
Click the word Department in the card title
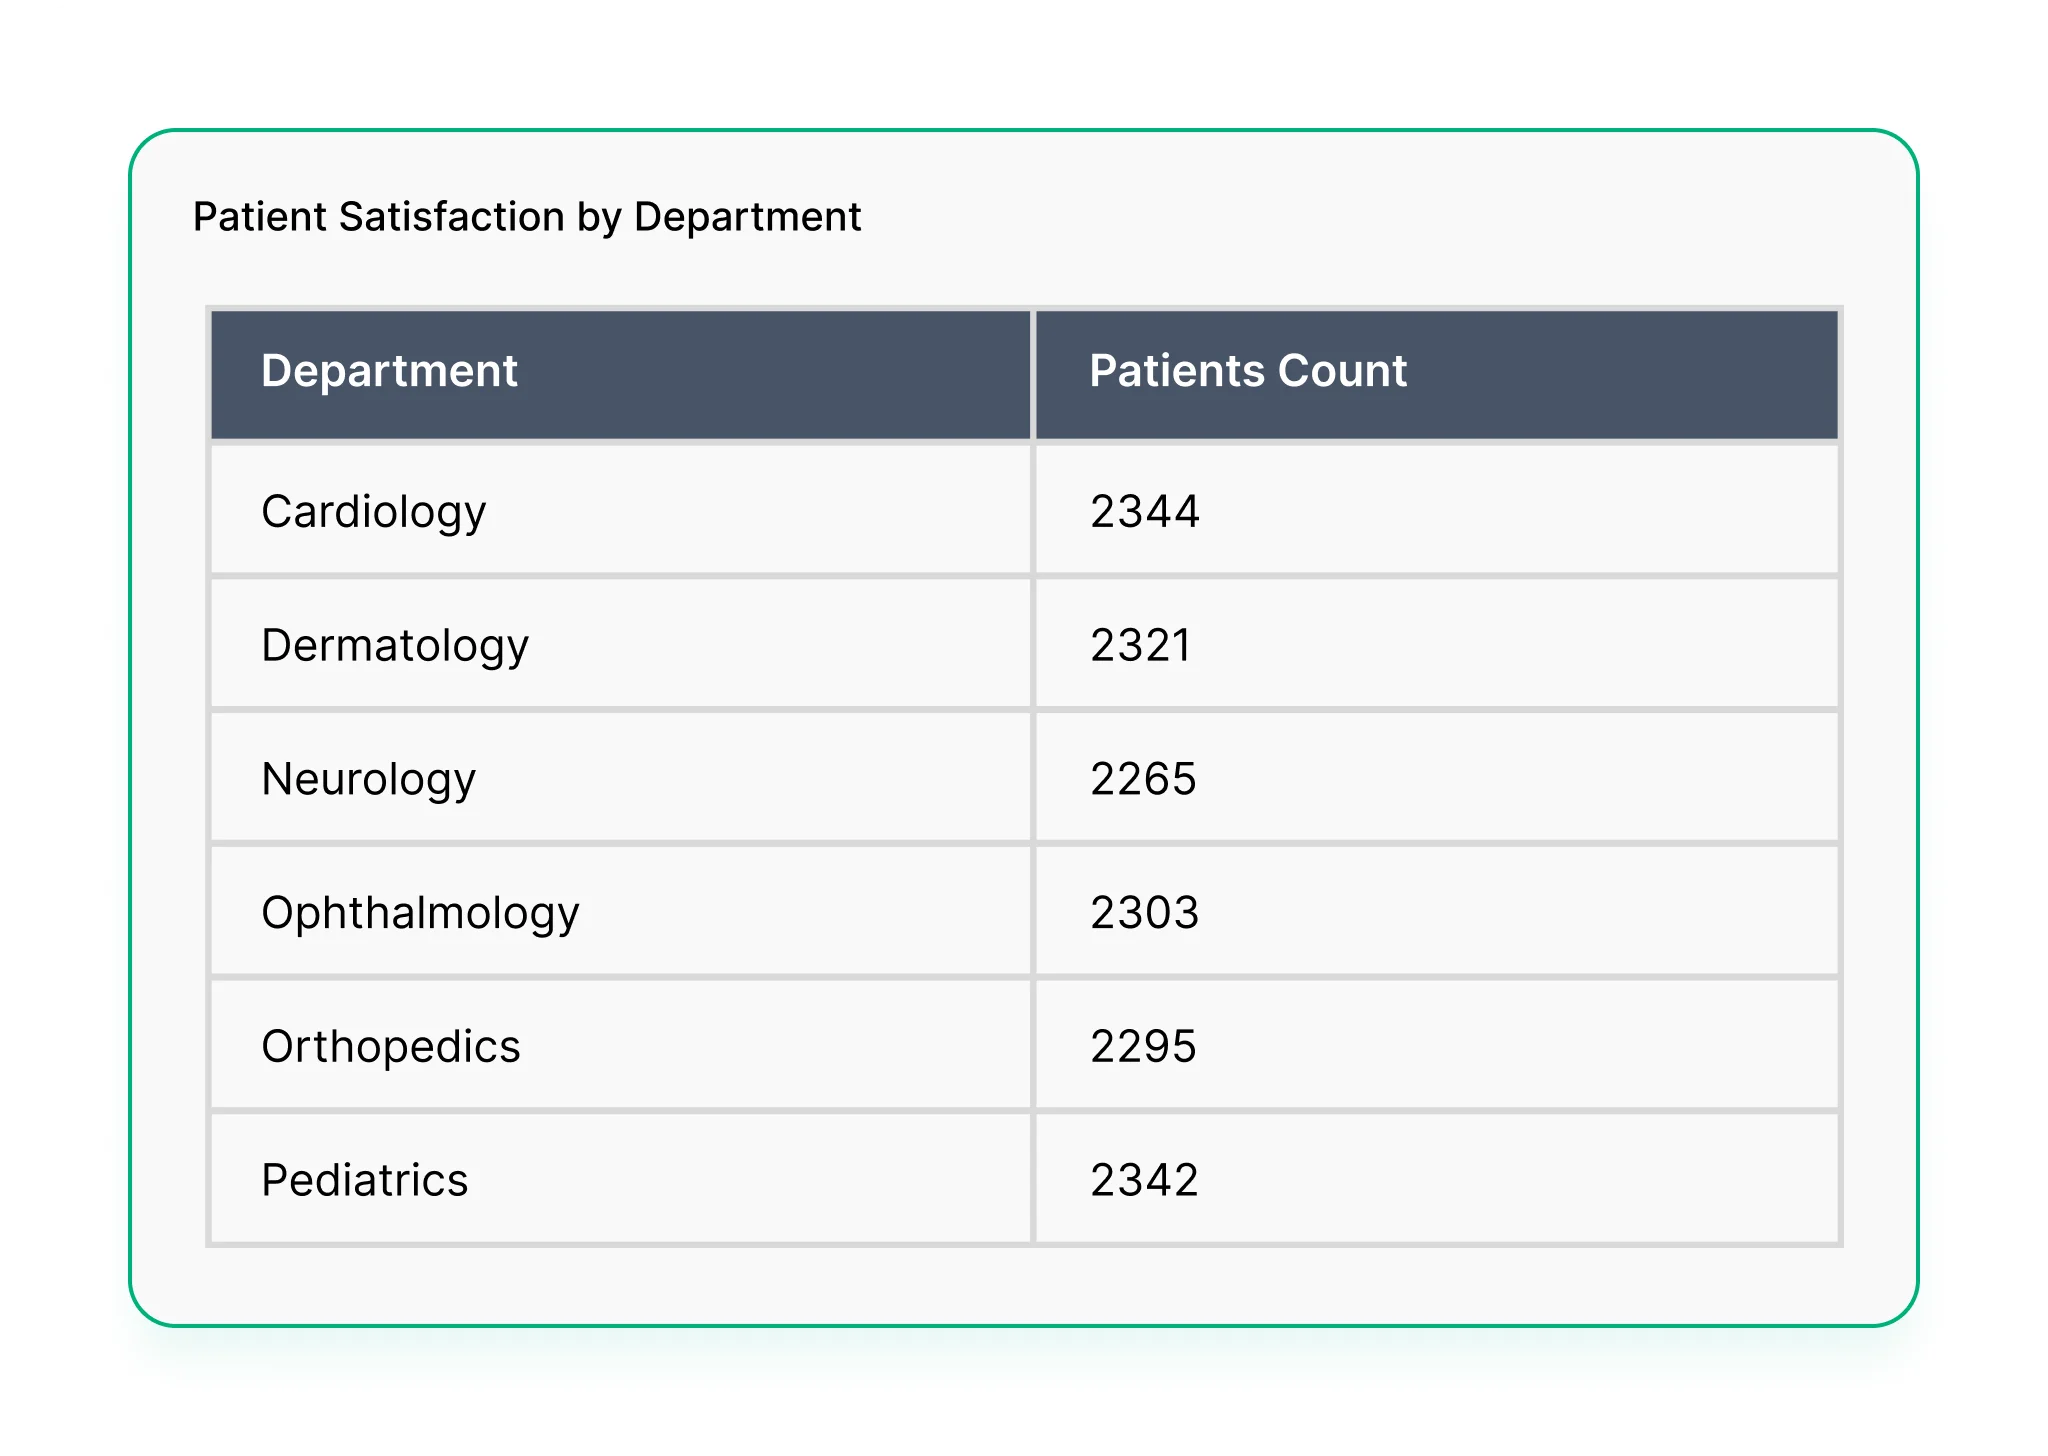pyautogui.click(x=747, y=217)
